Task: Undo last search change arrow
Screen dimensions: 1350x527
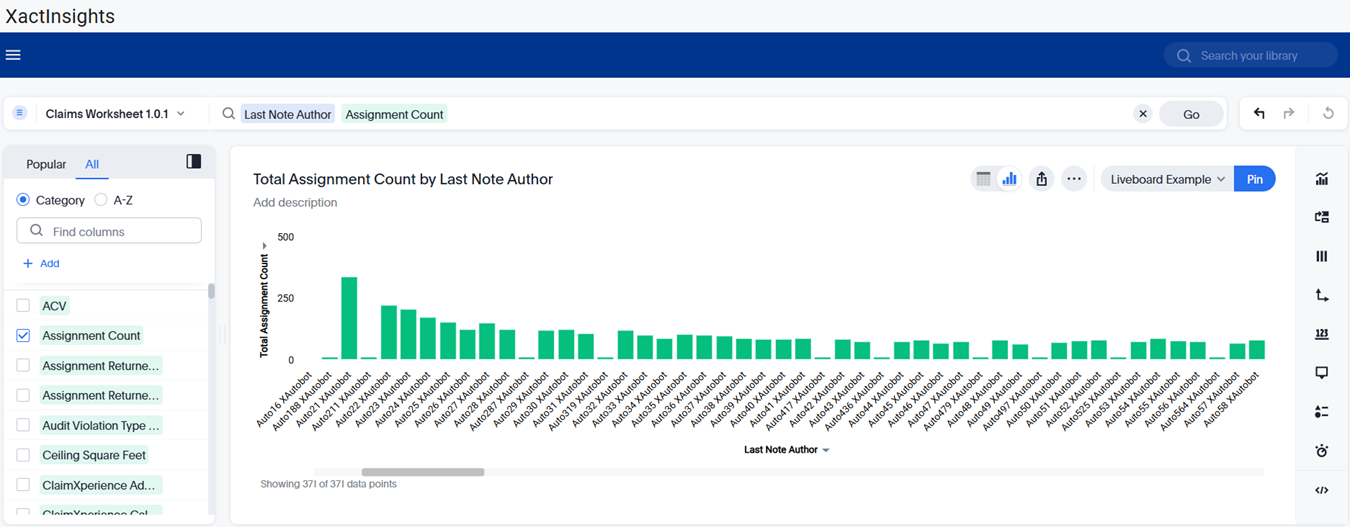Action: tap(1259, 114)
